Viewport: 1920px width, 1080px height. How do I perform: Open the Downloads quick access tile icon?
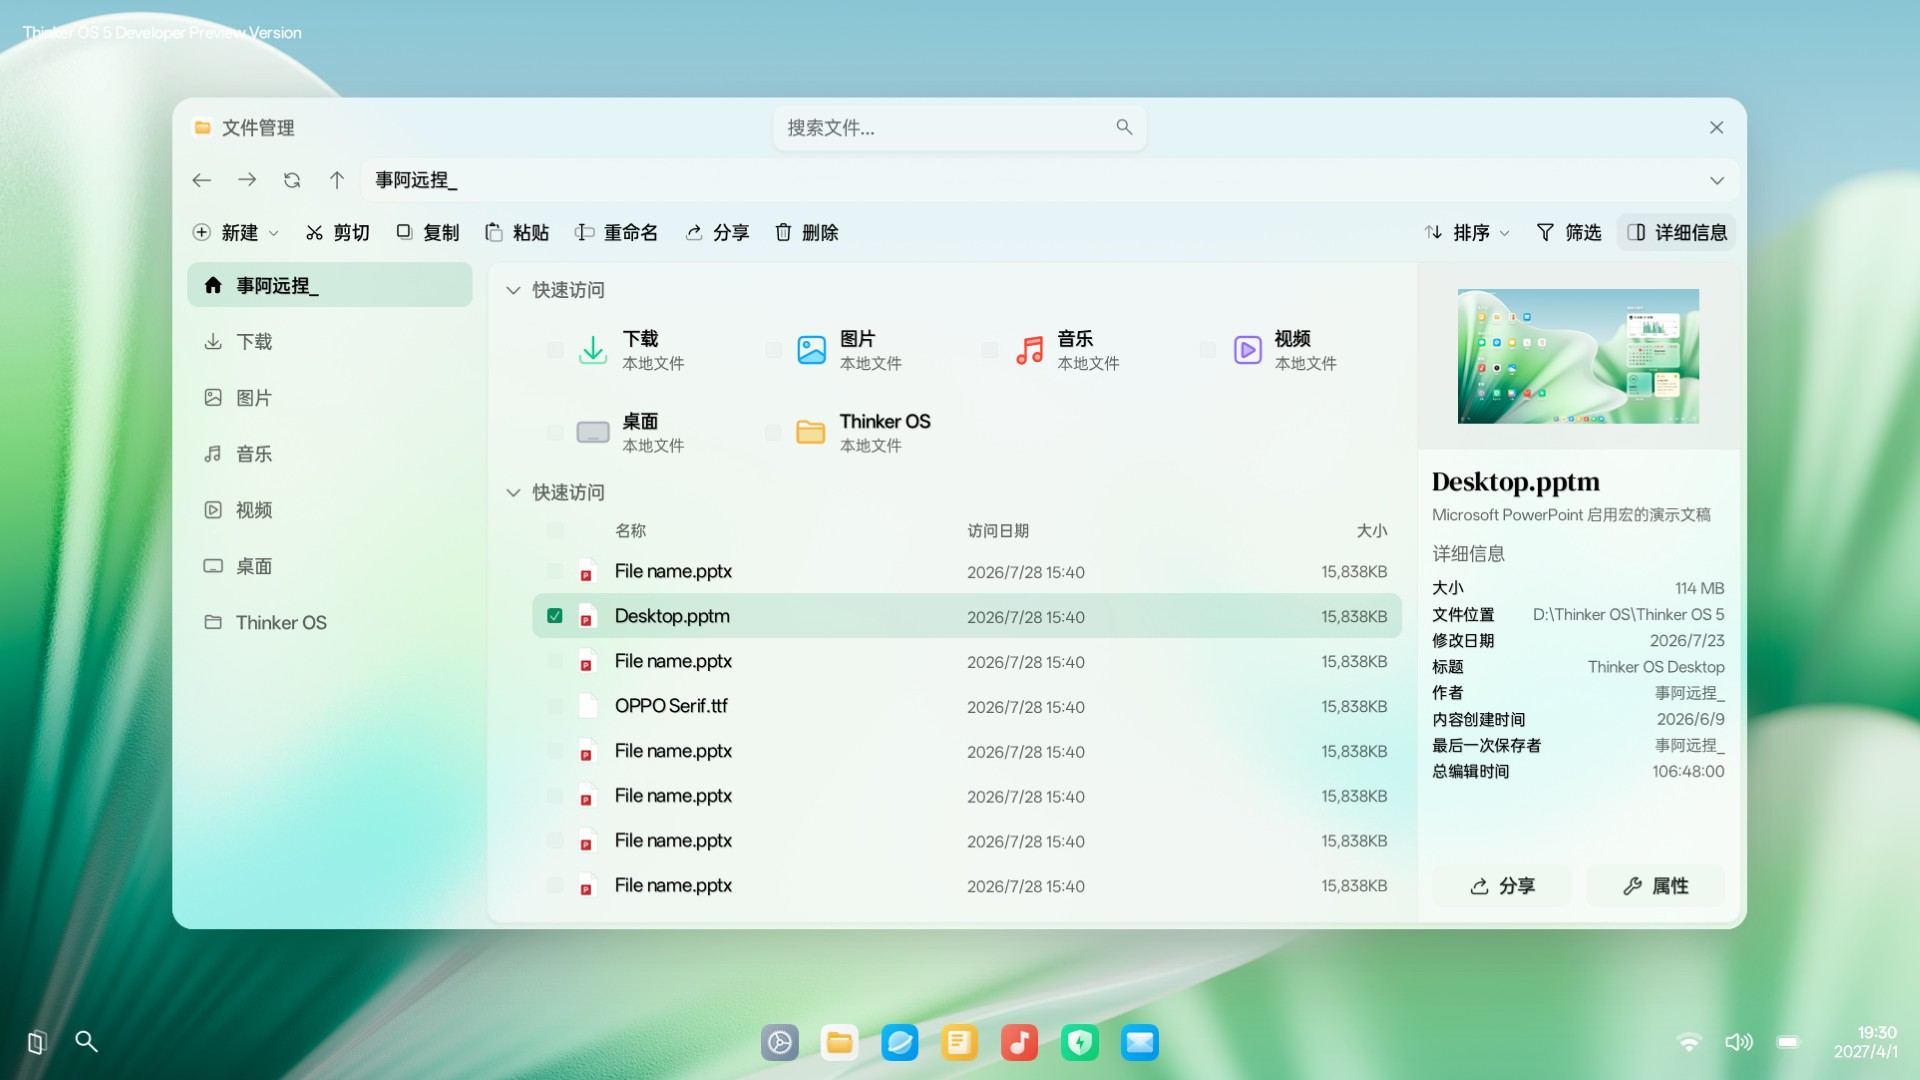tap(593, 350)
